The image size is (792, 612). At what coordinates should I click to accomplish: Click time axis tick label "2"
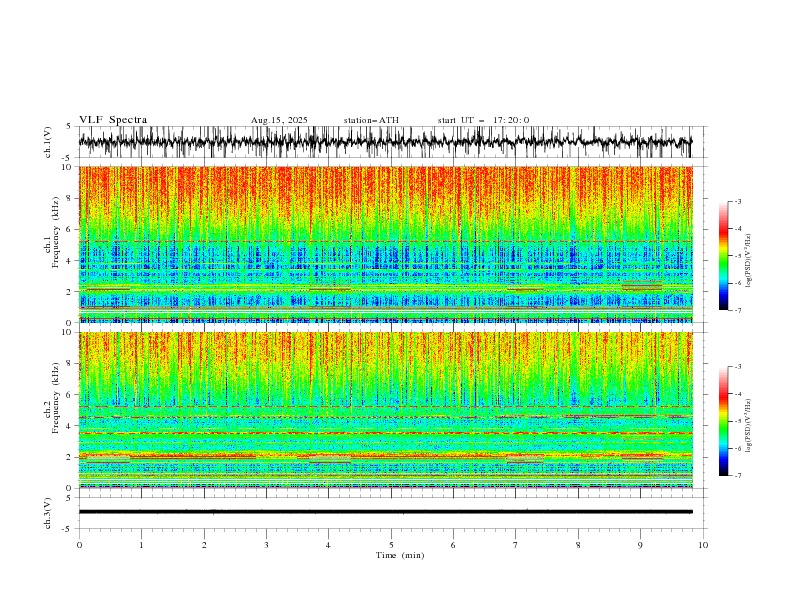[204, 545]
